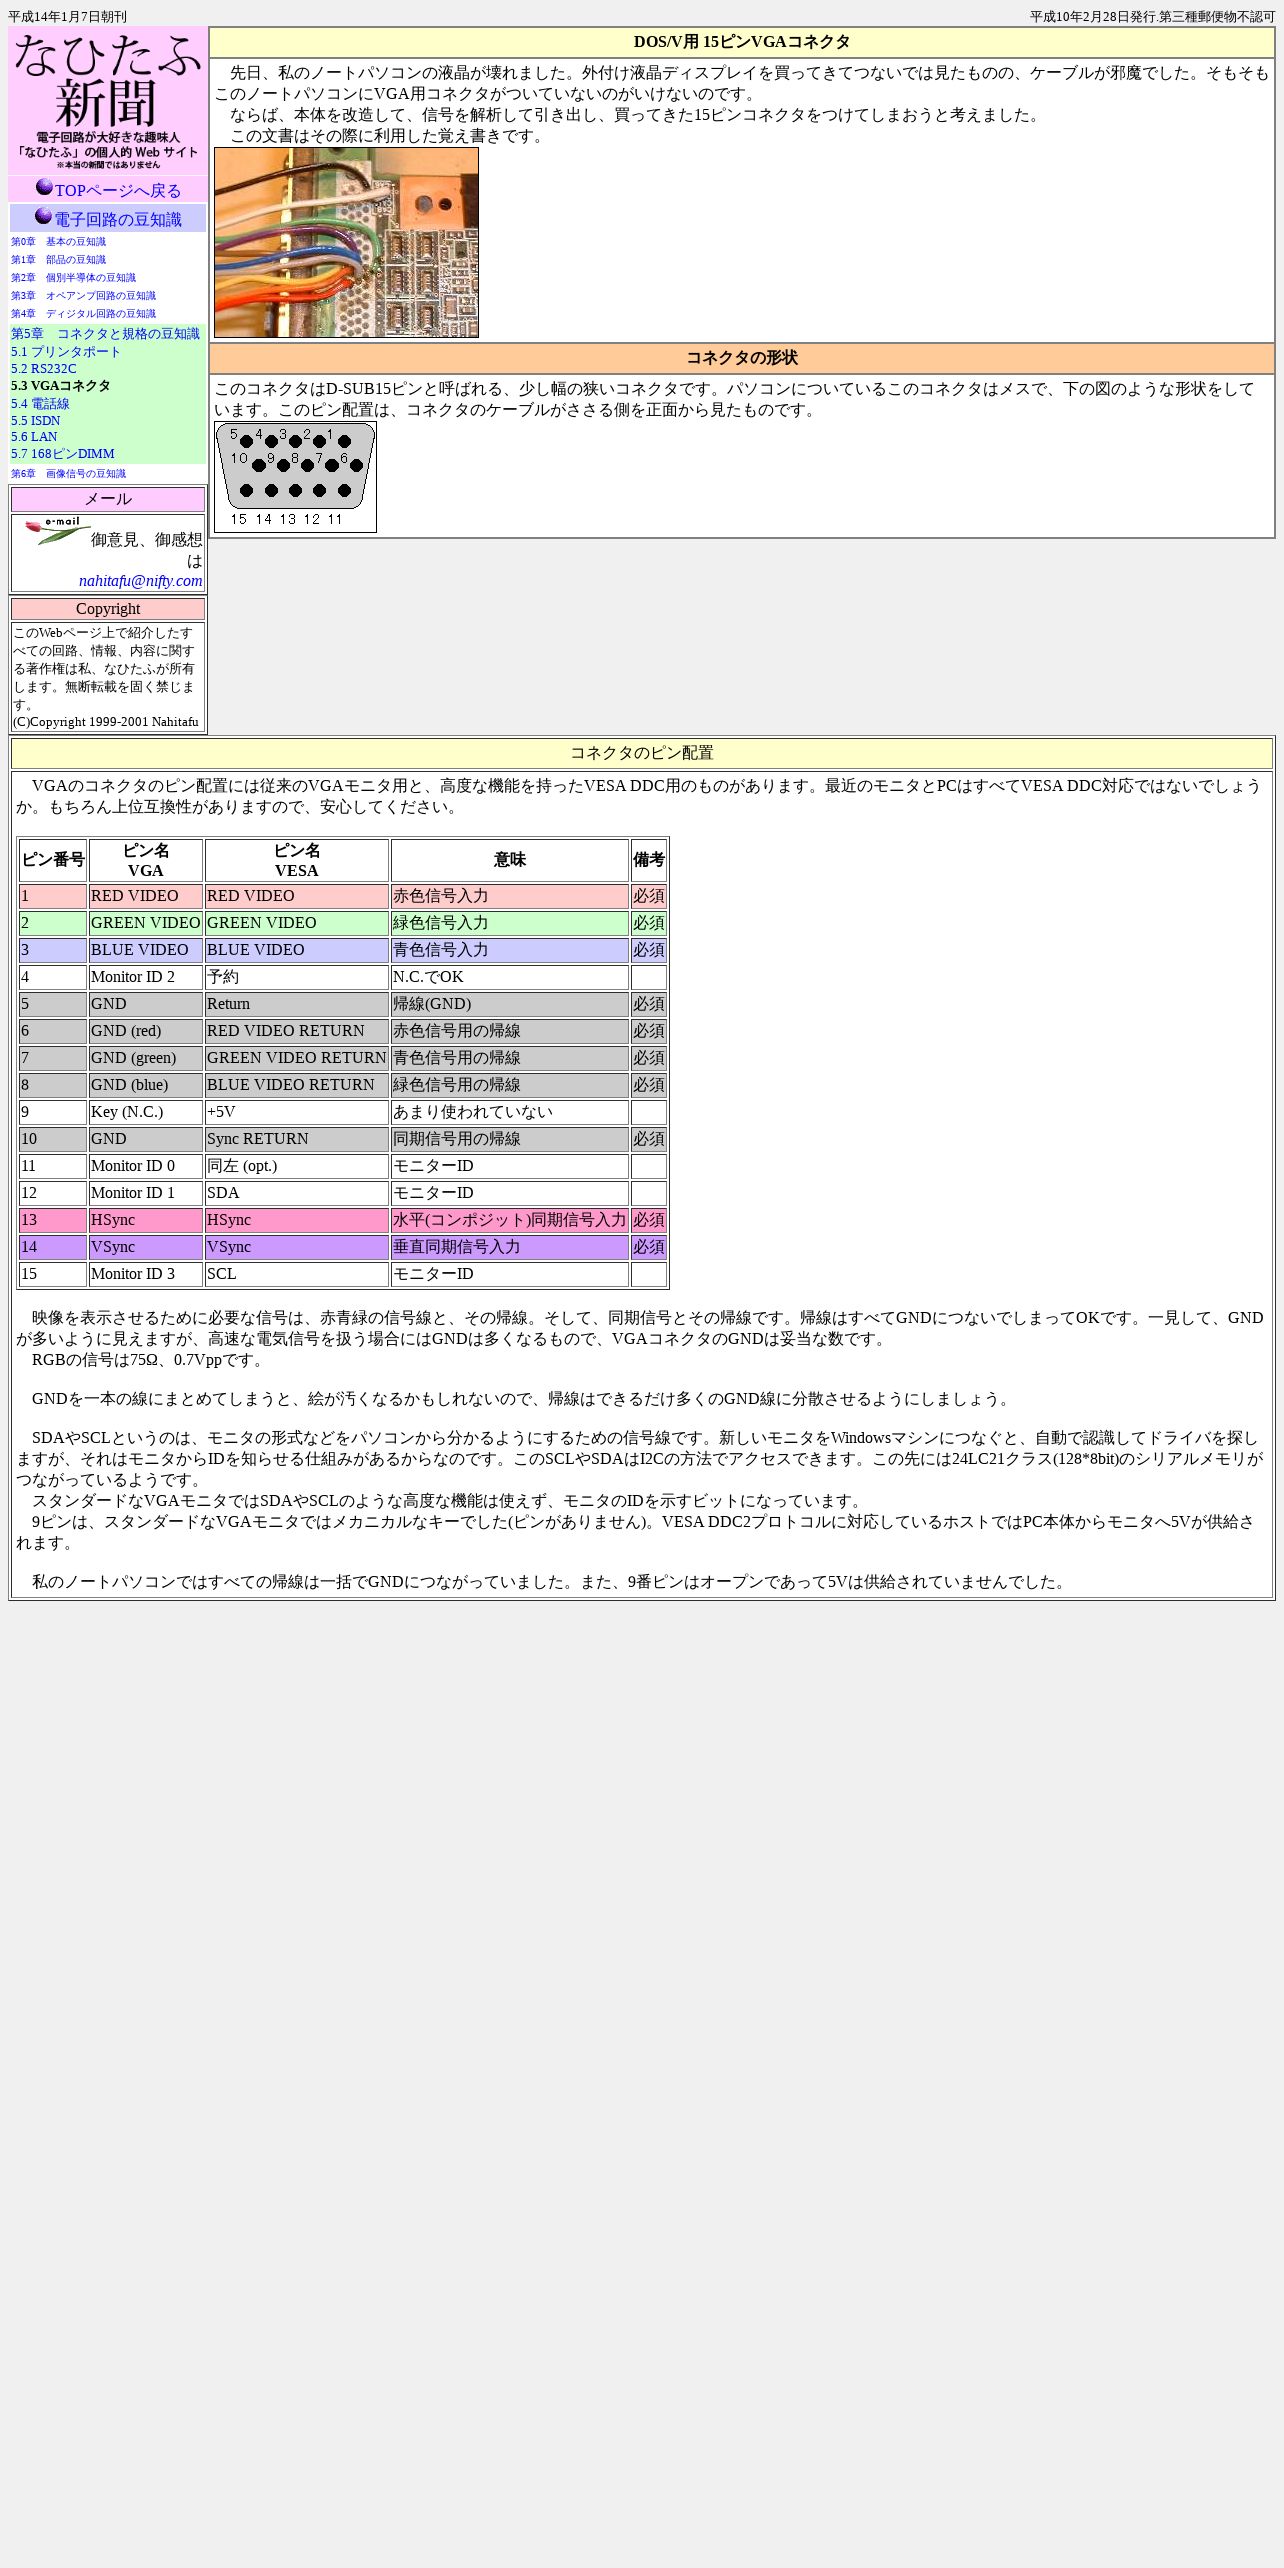Click the BLUE VIDEO RETURN cell

click(x=297, y=1085)
